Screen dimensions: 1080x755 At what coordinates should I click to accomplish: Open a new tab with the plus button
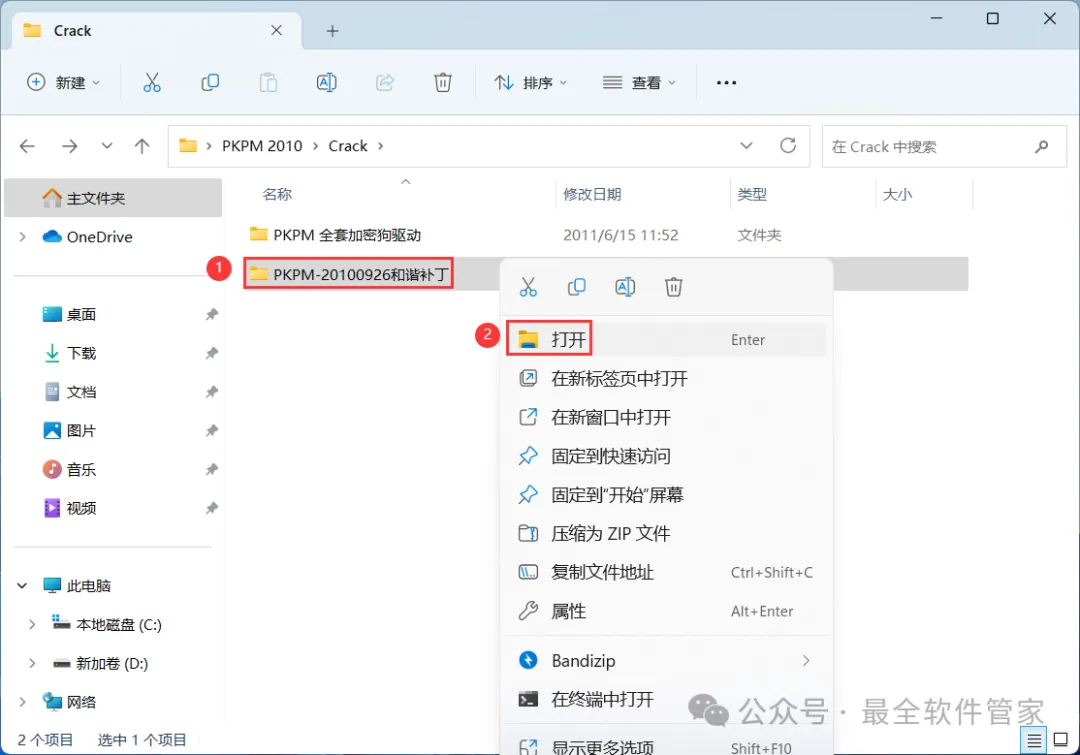coord(332,31)
